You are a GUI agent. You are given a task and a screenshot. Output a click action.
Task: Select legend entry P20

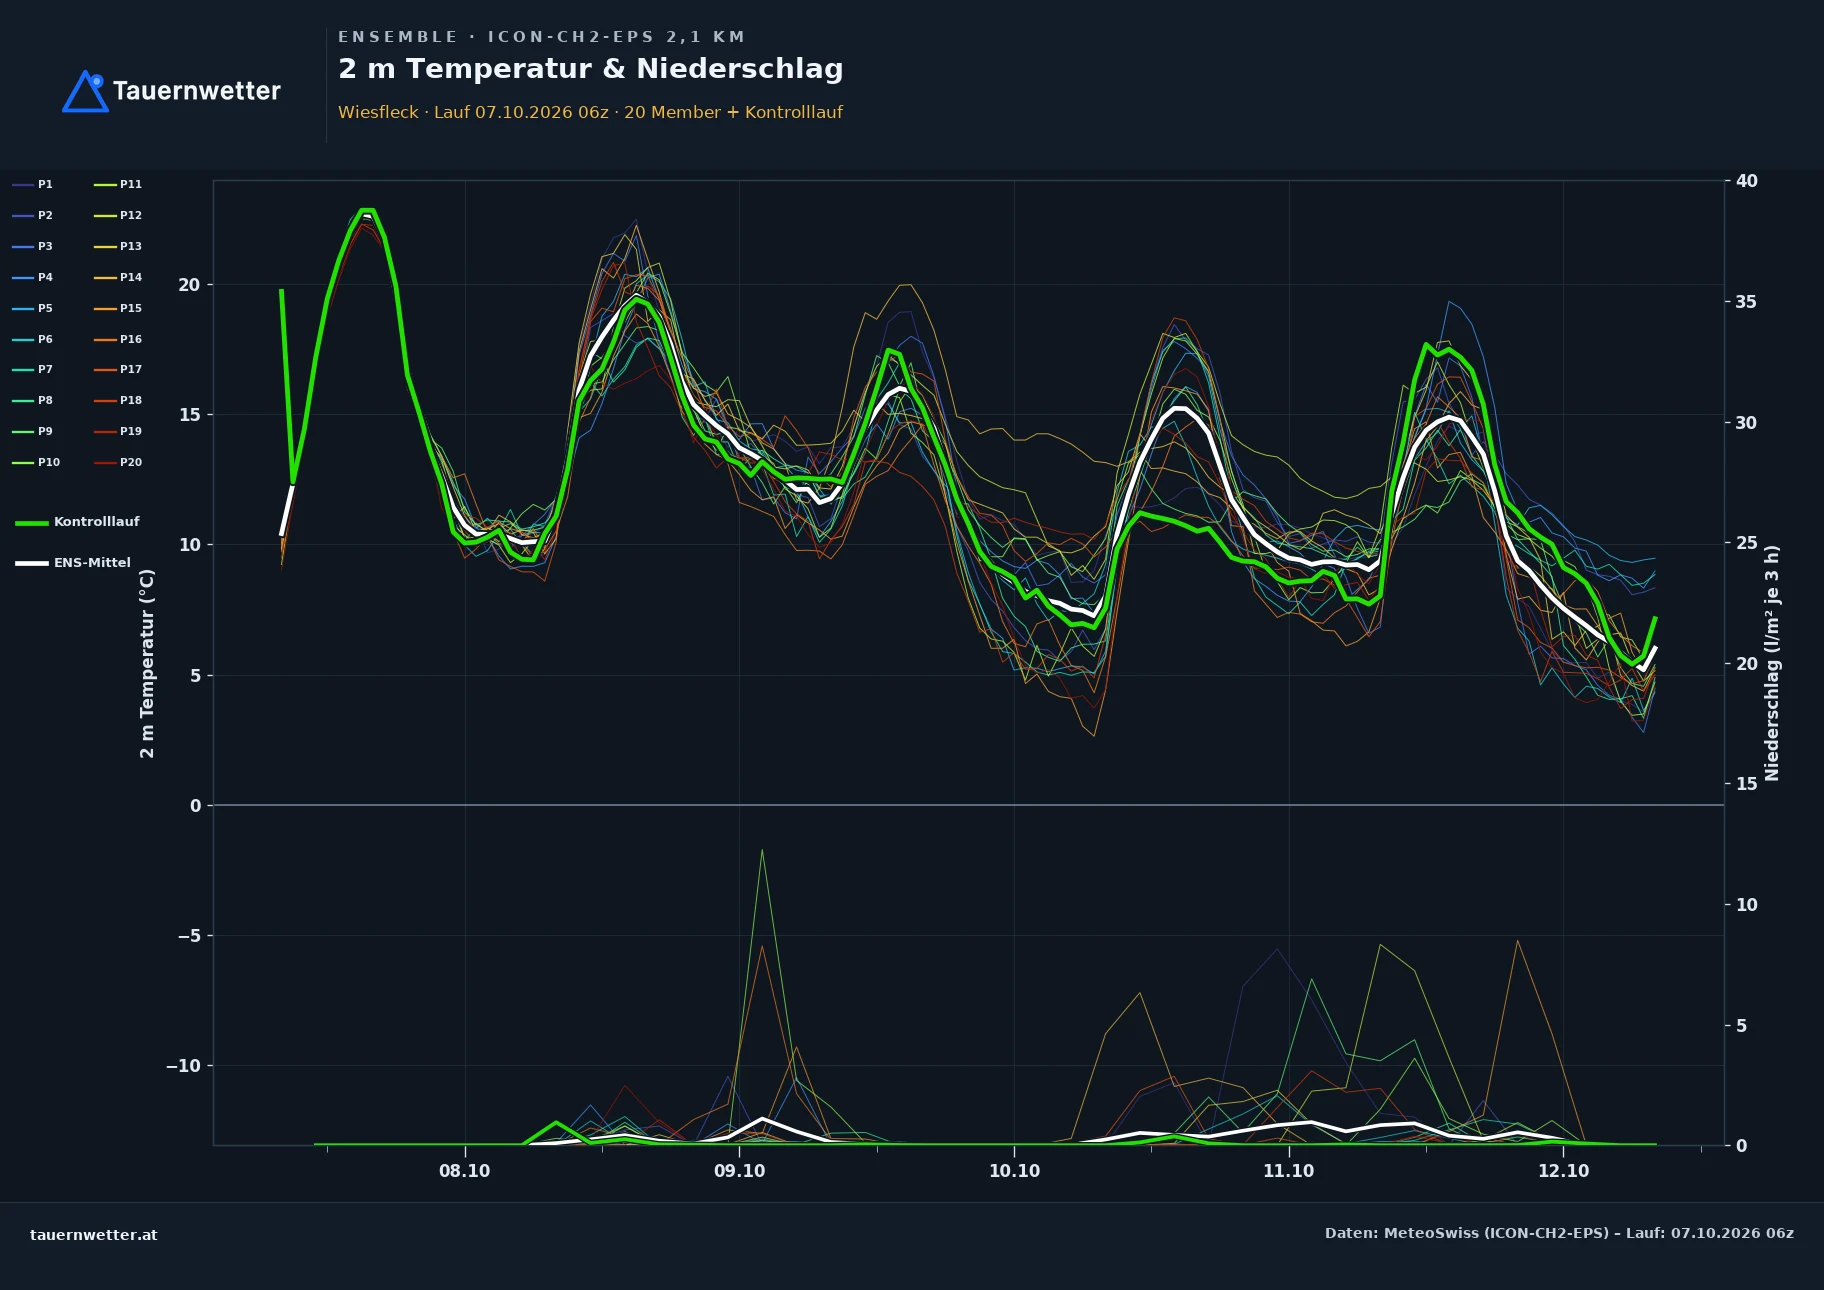click(118, 462)
